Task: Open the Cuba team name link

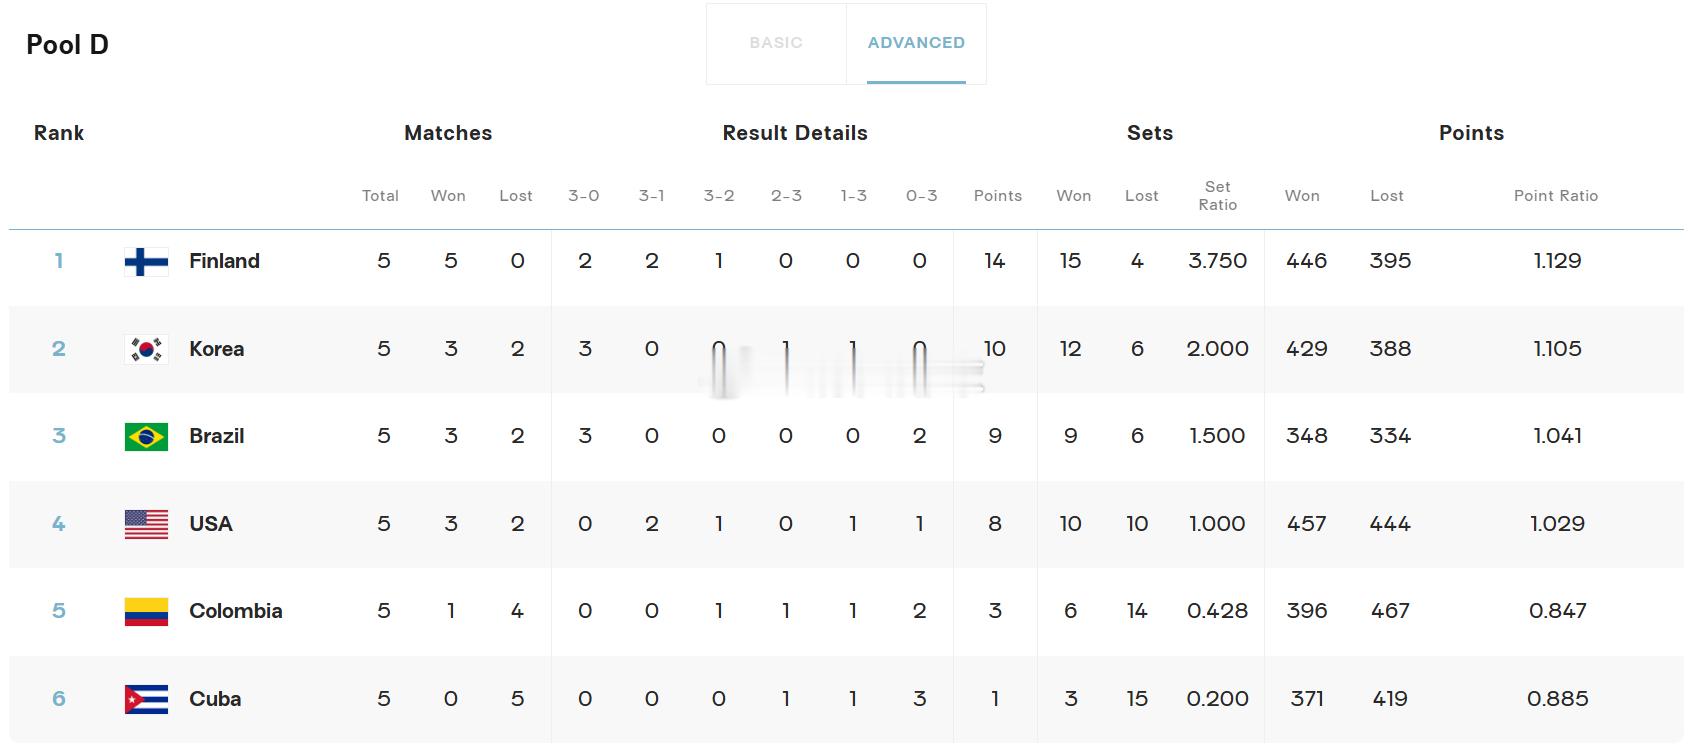Action: coord(215,699)
